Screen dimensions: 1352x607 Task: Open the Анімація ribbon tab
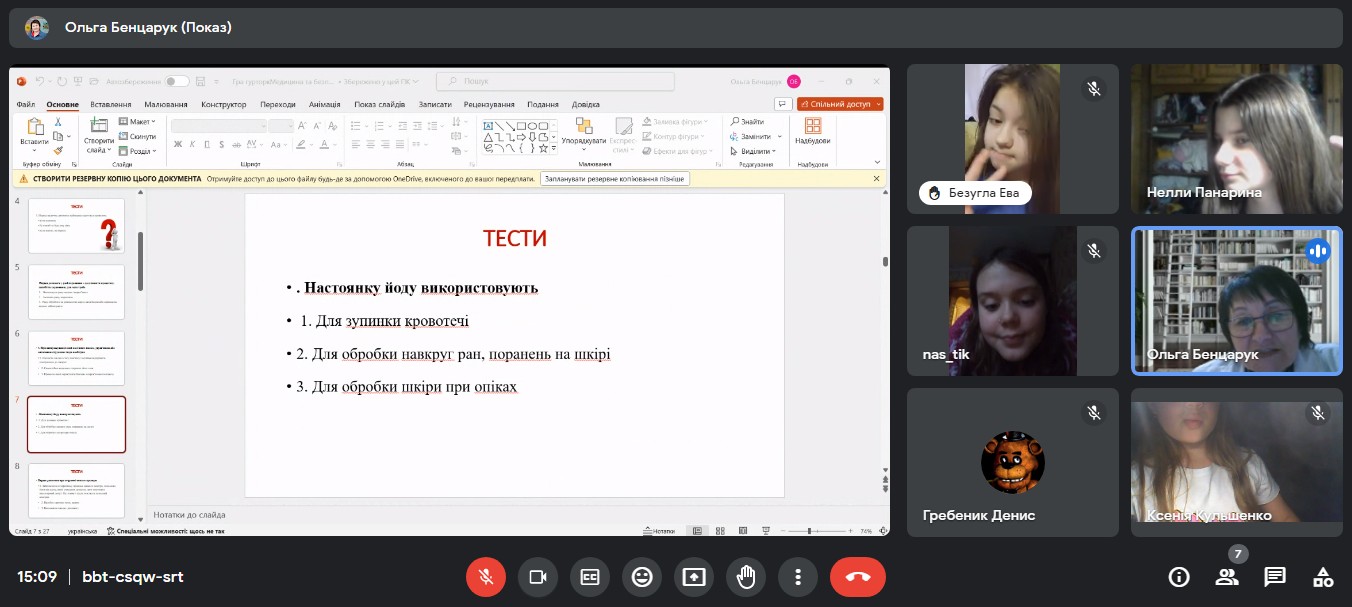[324, 104]
